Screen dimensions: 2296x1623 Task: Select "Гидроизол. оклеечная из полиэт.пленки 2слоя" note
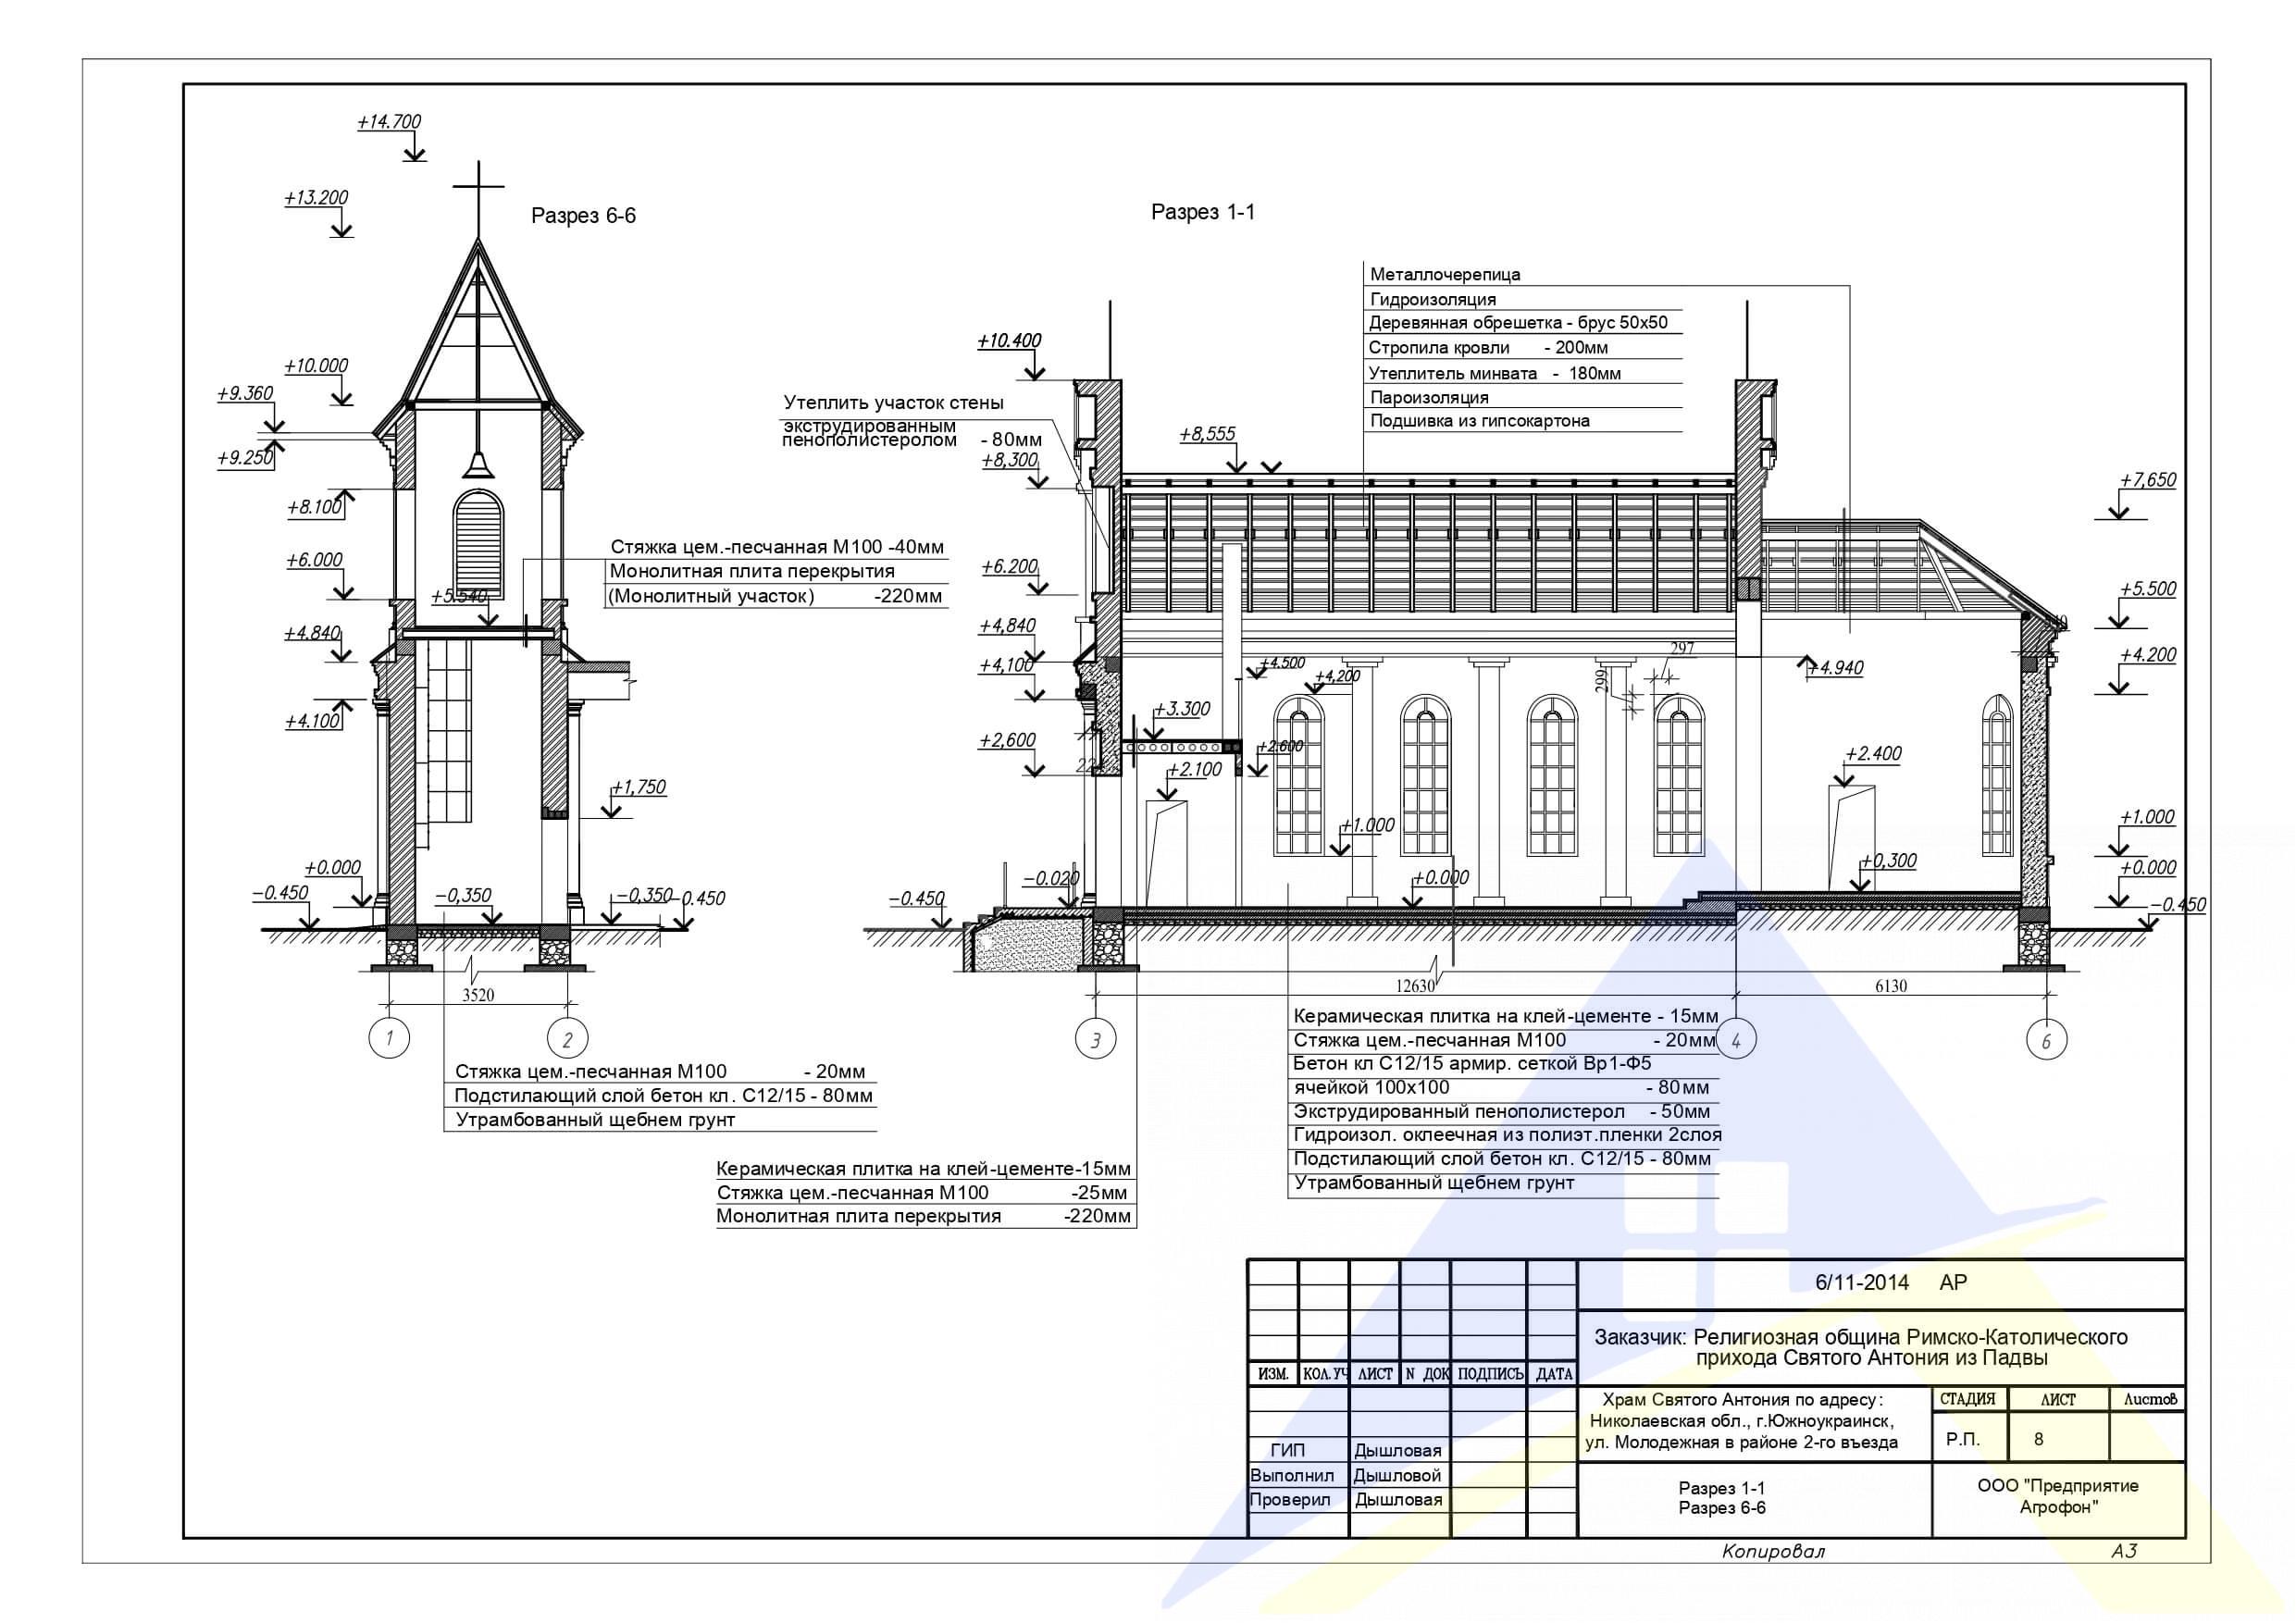[x=1508, y=1135]
